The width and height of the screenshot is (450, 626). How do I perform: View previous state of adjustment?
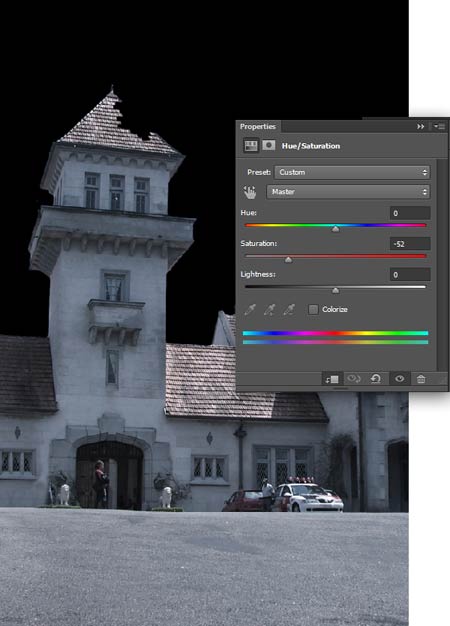[354, 378]
